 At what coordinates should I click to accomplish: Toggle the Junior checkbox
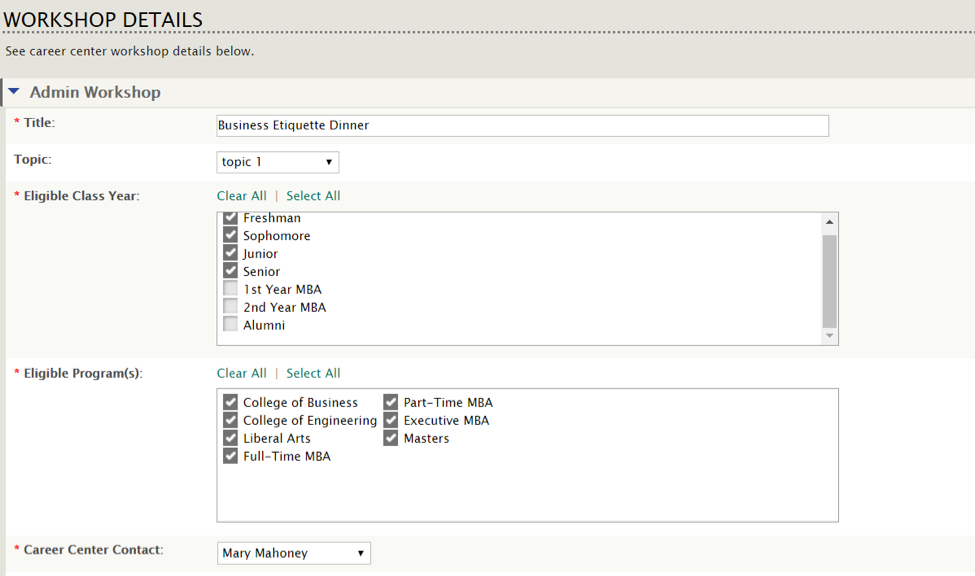230,253
